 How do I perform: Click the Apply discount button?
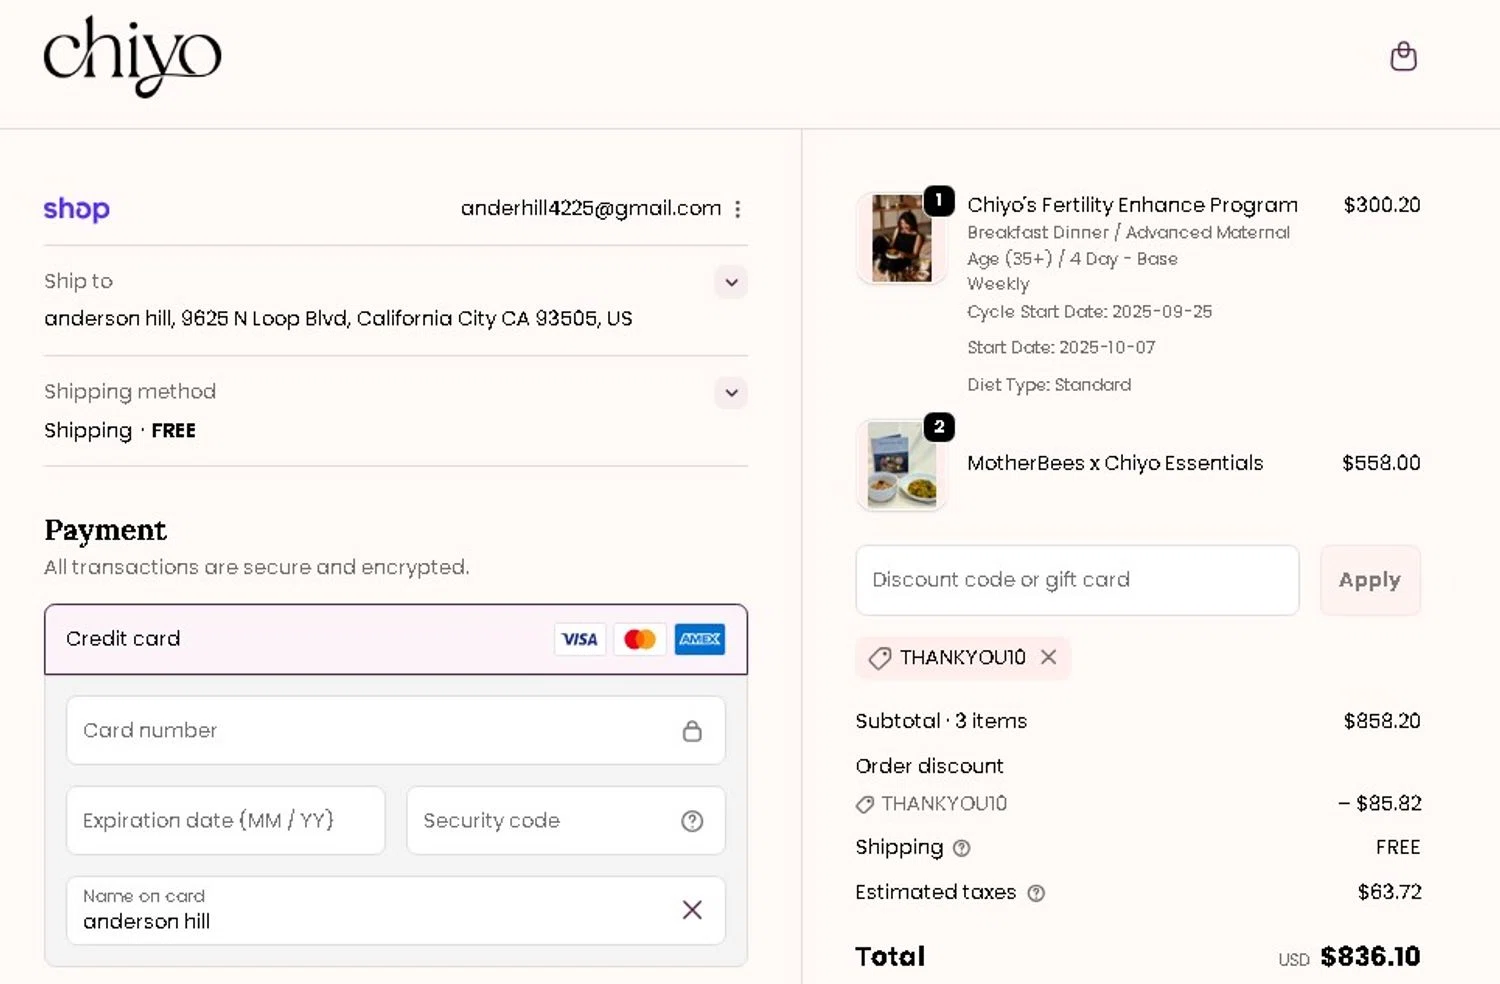click(1370, 580)
